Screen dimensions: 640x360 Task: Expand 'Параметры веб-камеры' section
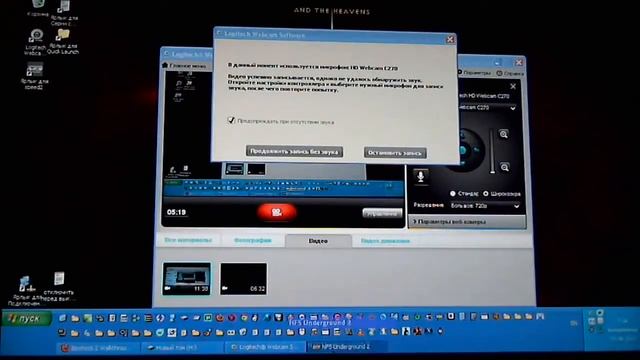coord(467,222)
